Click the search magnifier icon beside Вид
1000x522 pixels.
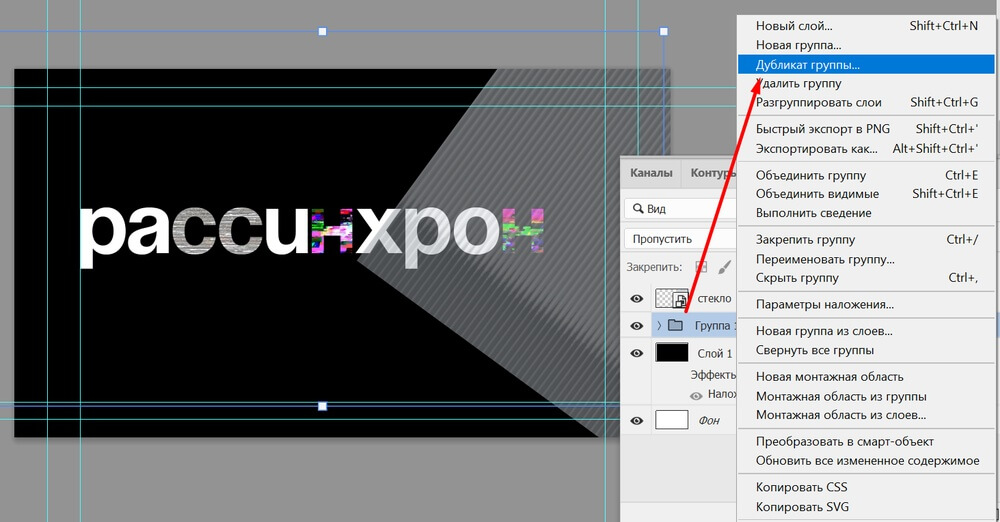click(x=638, y=209)
